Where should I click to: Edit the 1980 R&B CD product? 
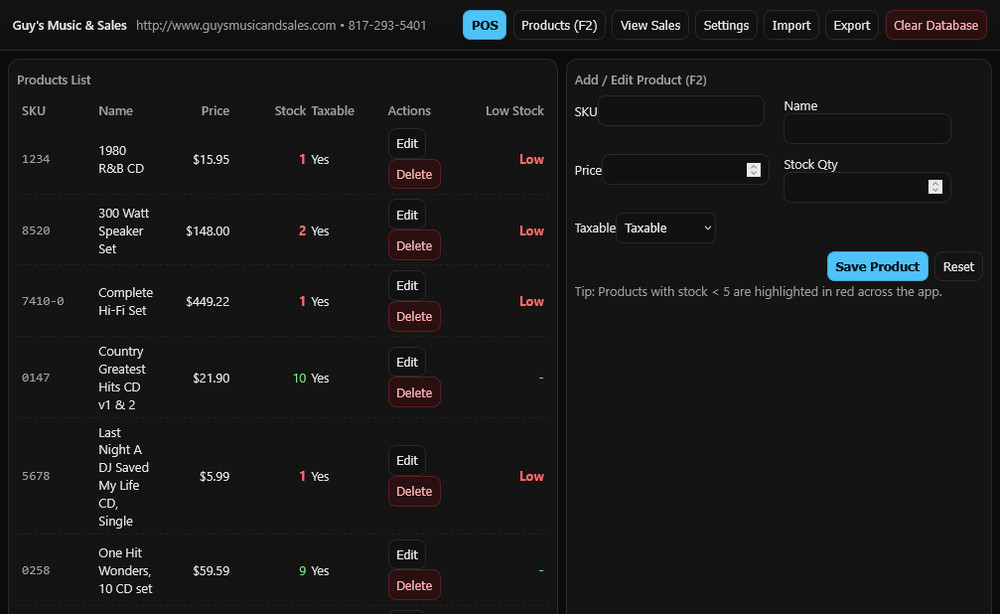click(407, 144)
